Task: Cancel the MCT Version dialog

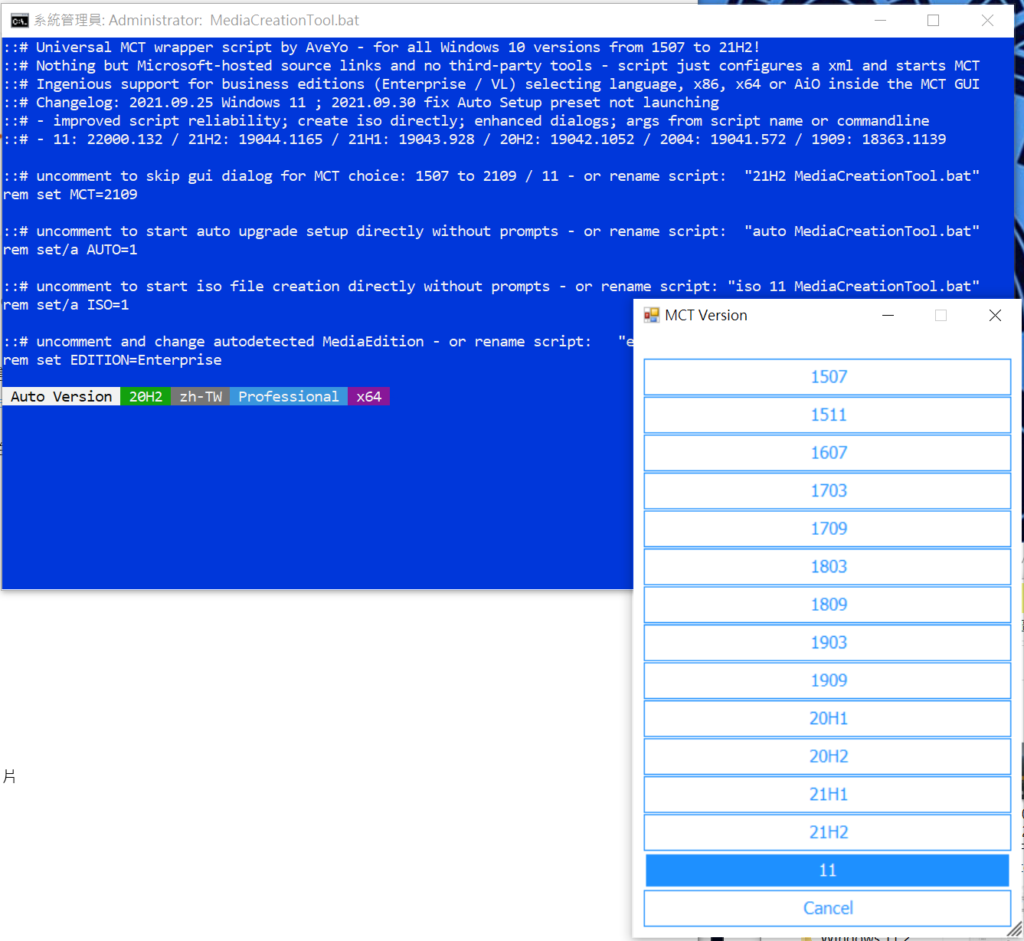Action: (x=827, y=908)
